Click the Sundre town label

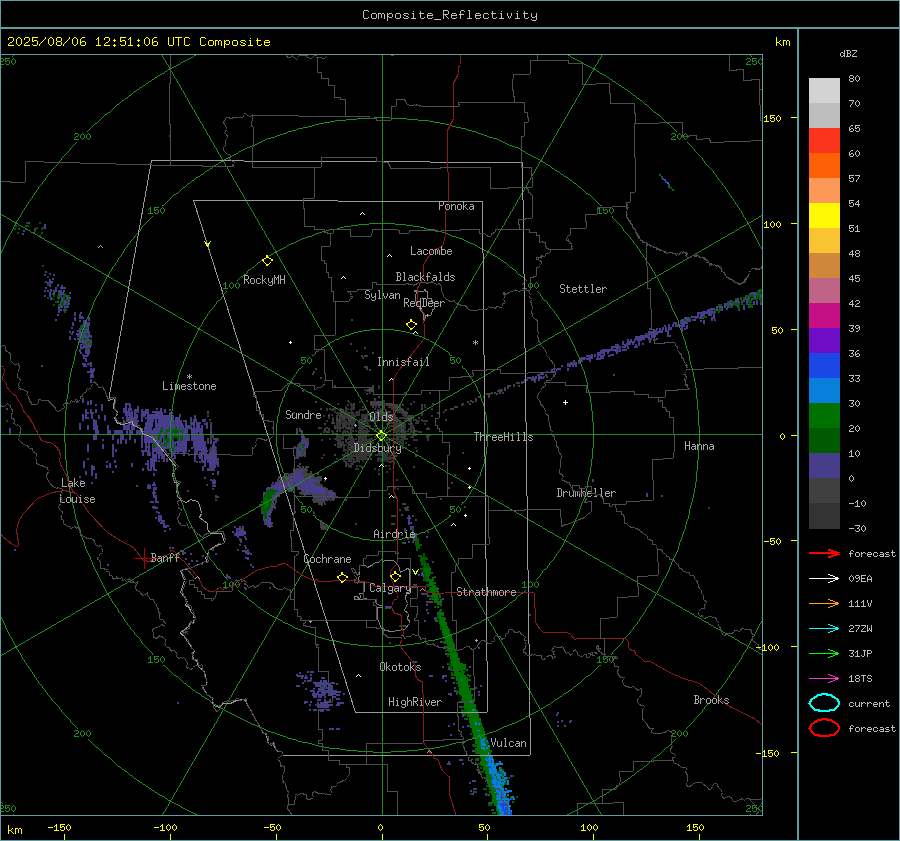pyautogui.click(x=303, y=414)
